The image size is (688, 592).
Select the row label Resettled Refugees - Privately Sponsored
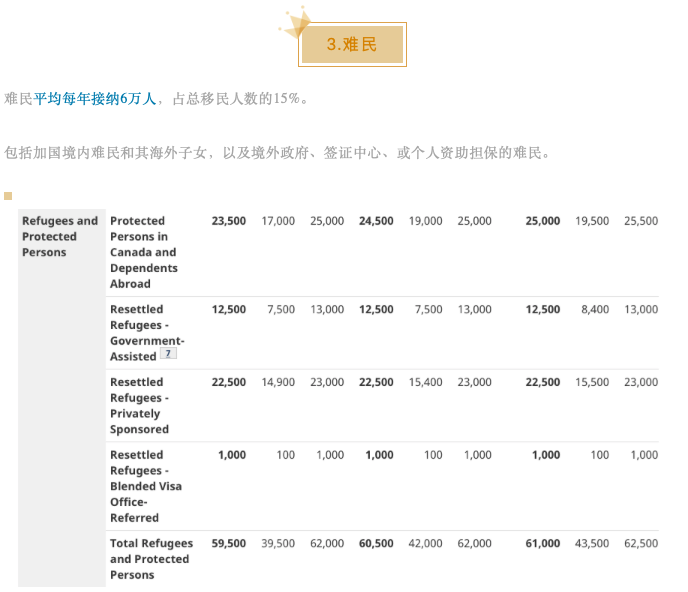coord(139,406)
